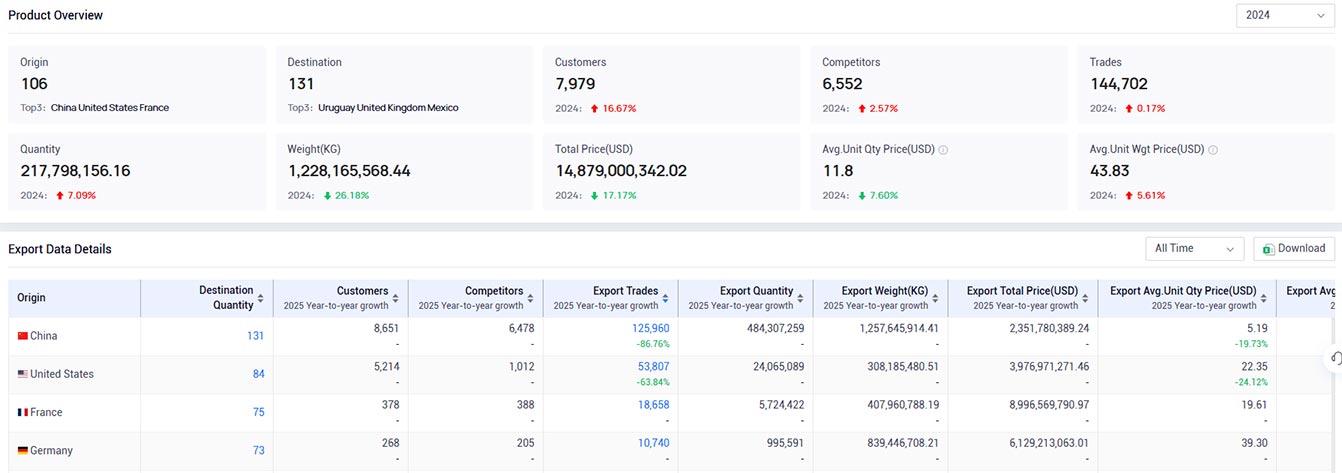1342x473 pixels.
Task: Click China in the Origin column
Action: pyautogui.click(x=44, y=336)
